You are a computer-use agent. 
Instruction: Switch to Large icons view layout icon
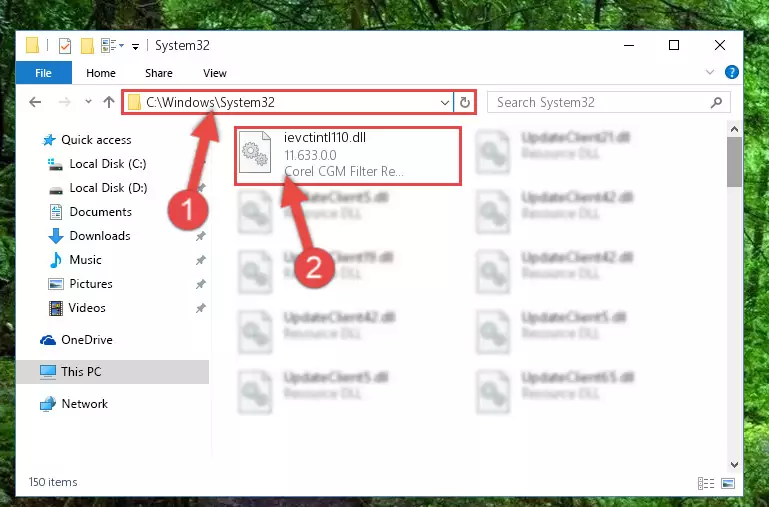[728, 483]
